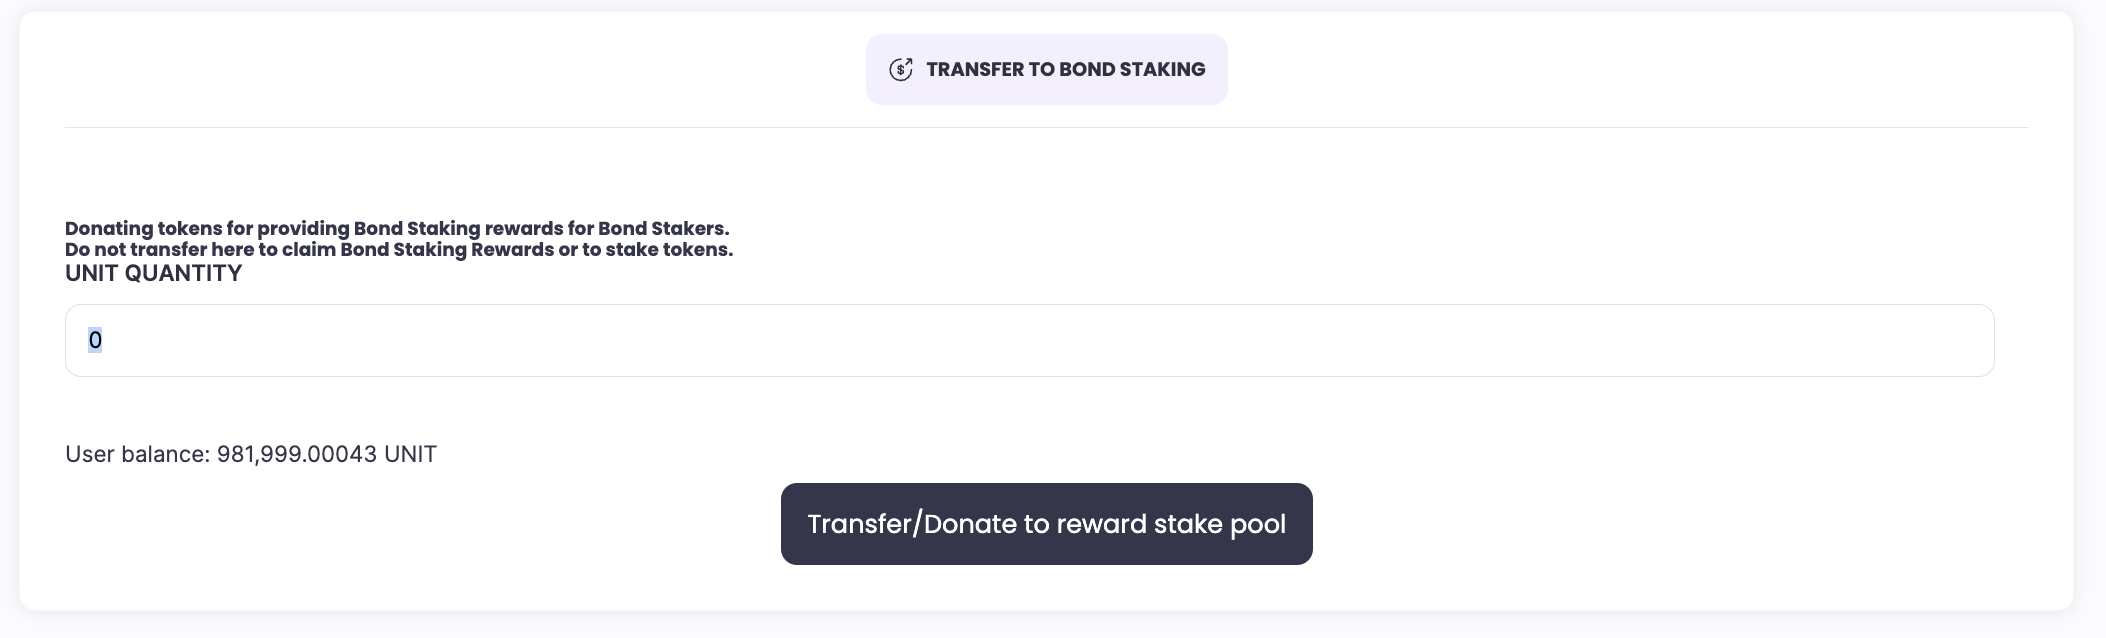Click the right end of quantity field
The image size is (2106, 638).
pos(1960,340)
